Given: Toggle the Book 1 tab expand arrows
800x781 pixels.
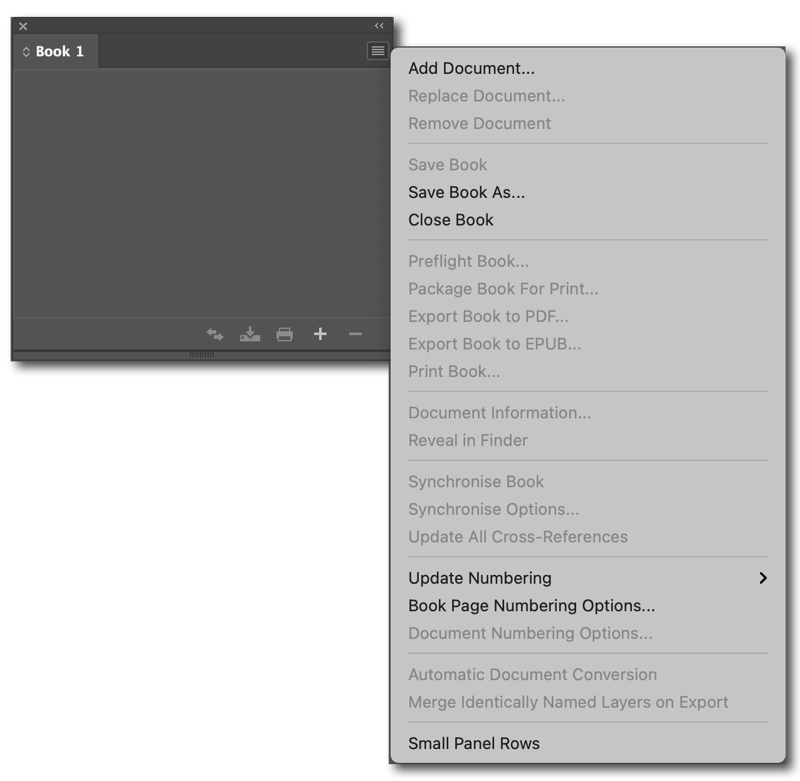Looking at the screenshot, I should [x=26, y=52].
